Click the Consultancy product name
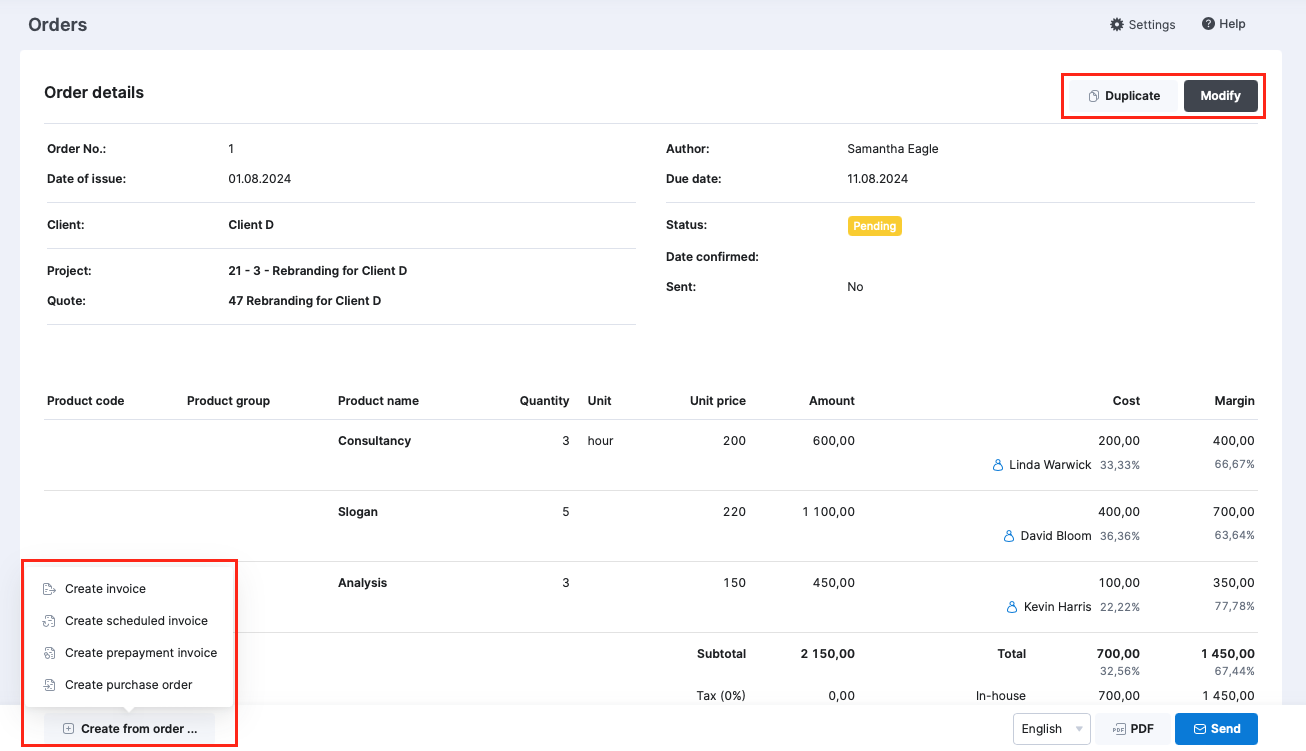The image size is (1306, 751). pos(374,441)
